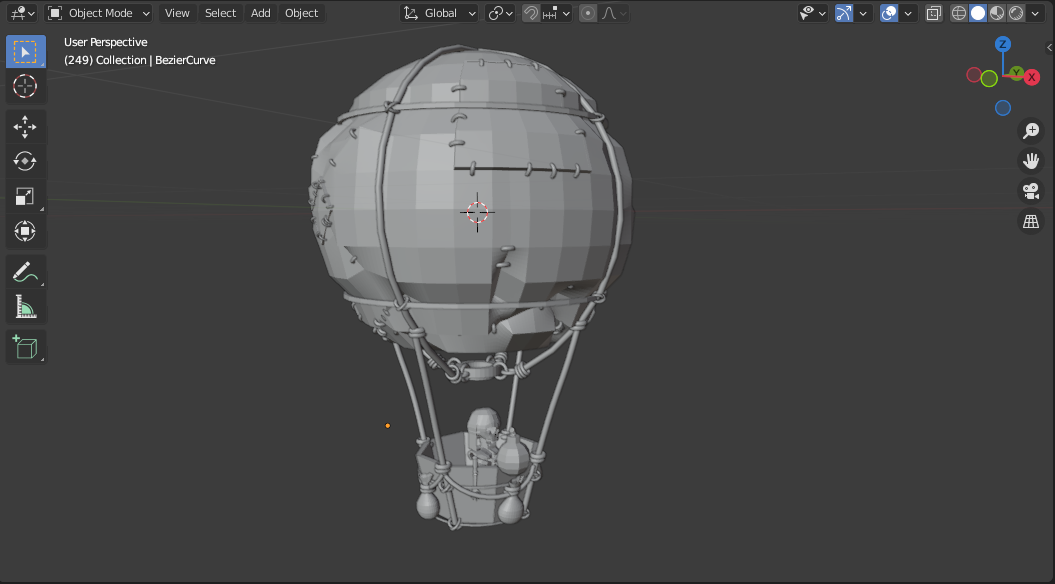This screenshot has width=1055, height=584.
Task: Open the Add menu
Action: click(260, 13)
